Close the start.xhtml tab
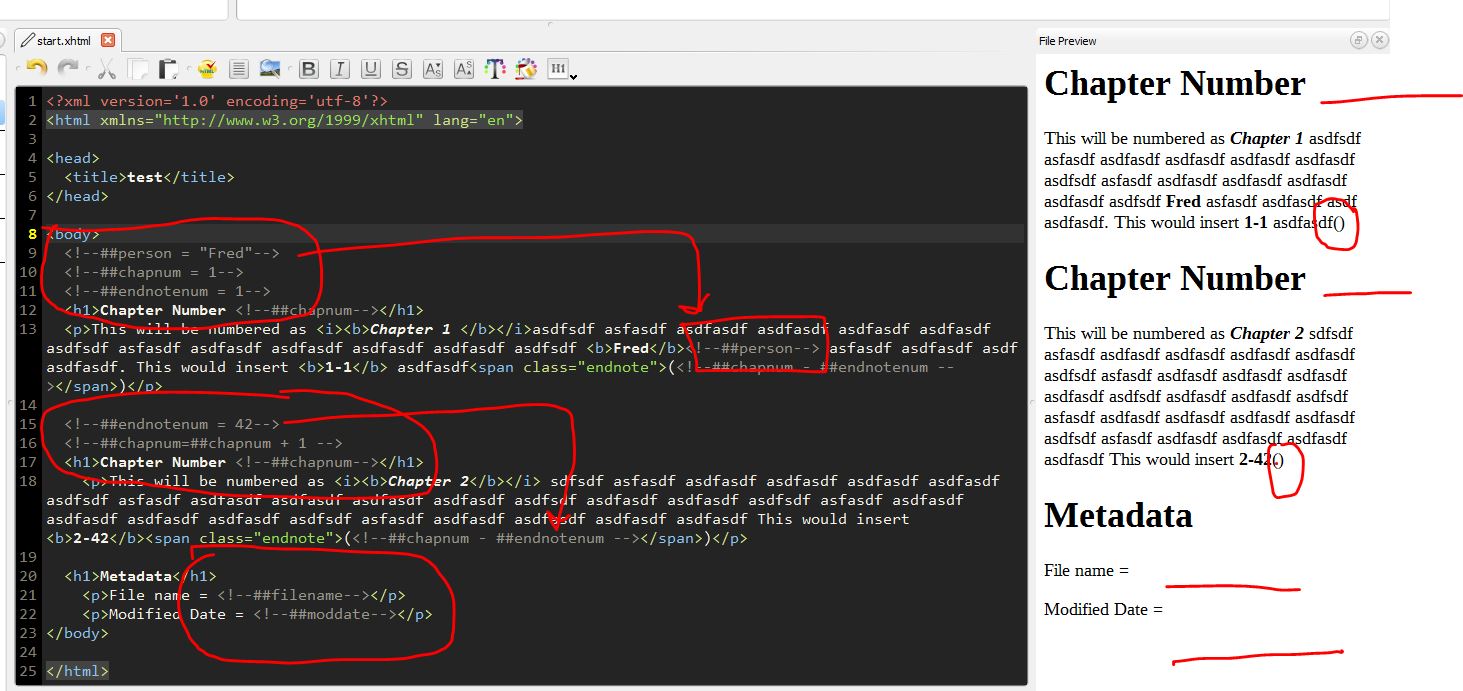1463x691 pixels. 108,41
